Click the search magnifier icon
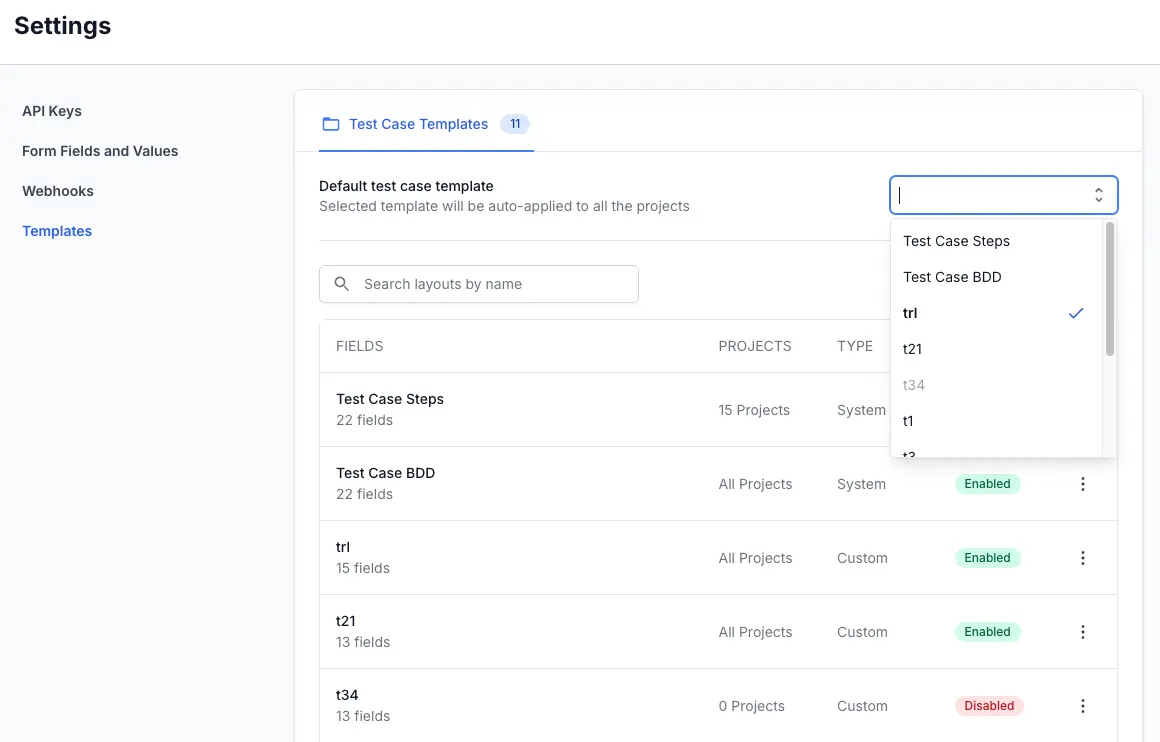The image size is (1160, 742). click(342, 284)
